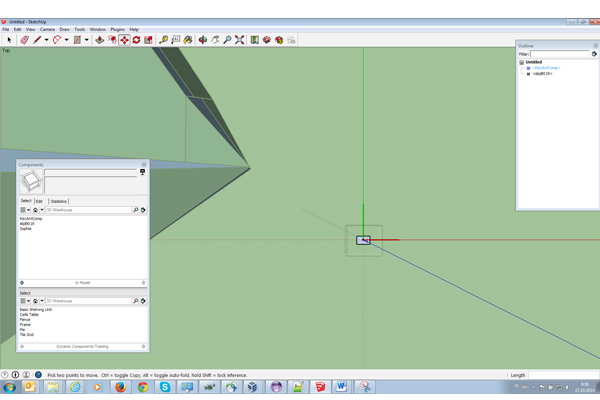The image size is (600, 400).
Task: Select the Orbit camera tool
Action: point(202,40)
